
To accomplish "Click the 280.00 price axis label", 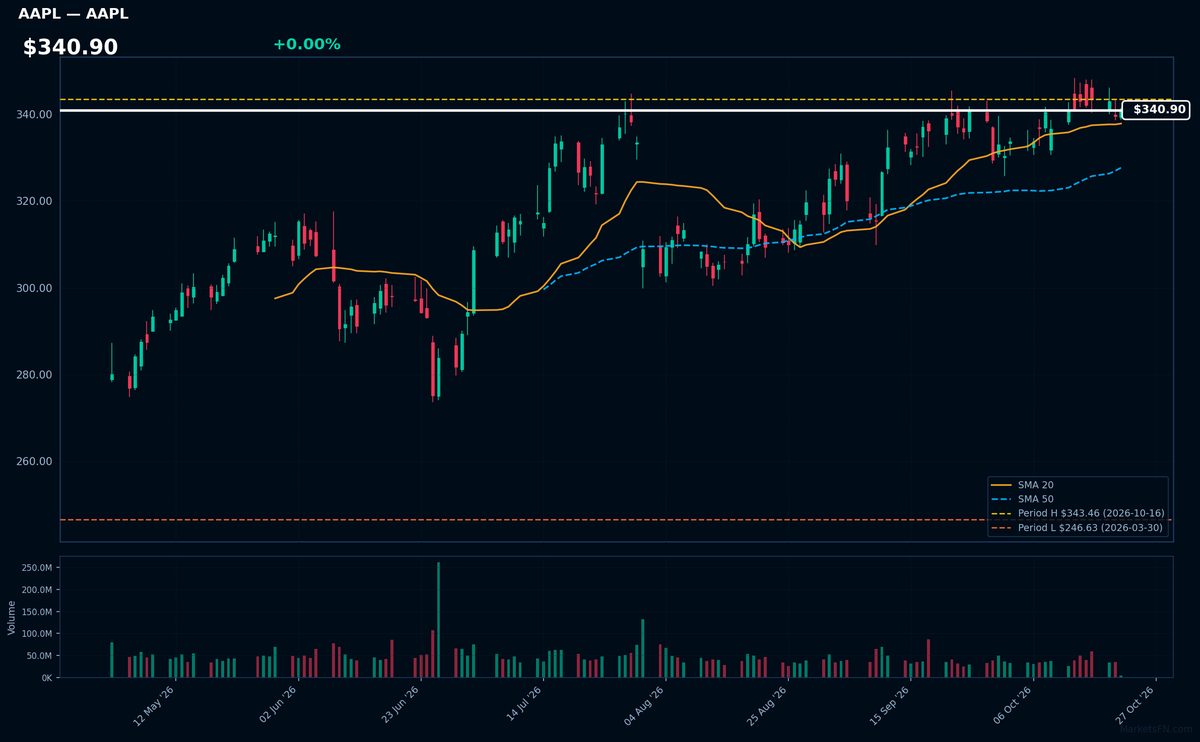I will click(x=35, y=375).
